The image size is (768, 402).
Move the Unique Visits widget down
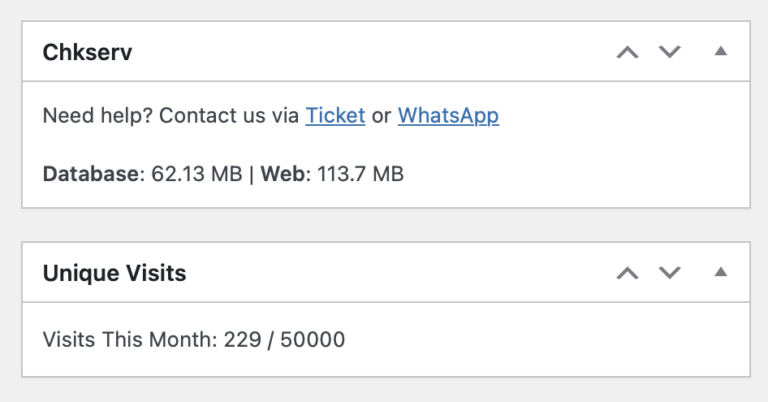[x=670, y=272]
